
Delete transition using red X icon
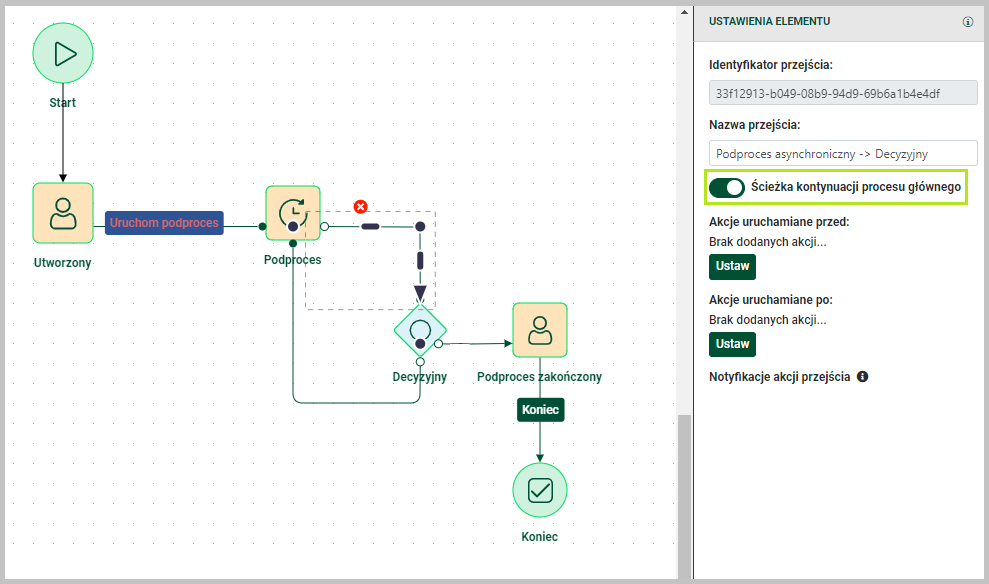pos(361,207)
